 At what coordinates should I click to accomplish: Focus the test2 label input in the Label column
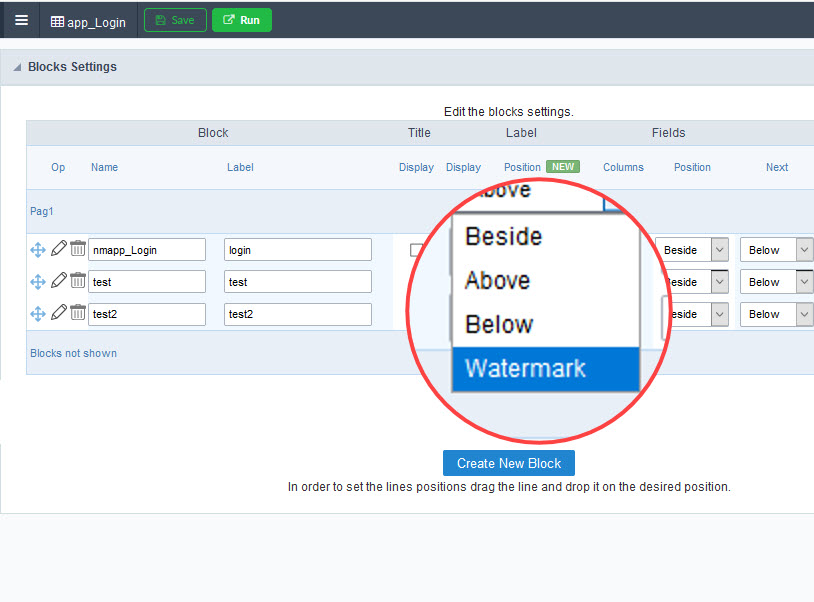pos(298,314)
